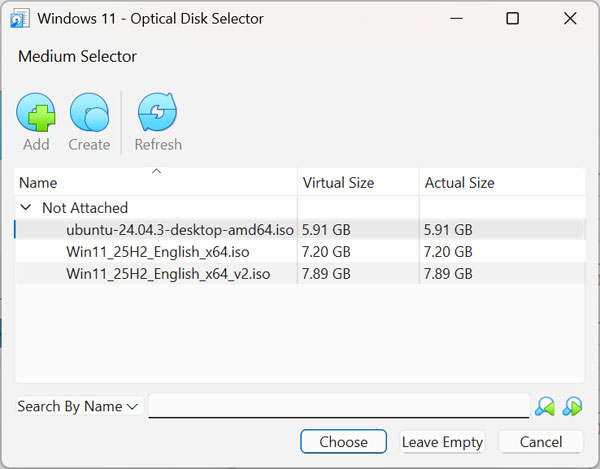The width and height of the screenshot is (600, 469).
Task: Click the search previous match icon
Action: pyautogui.click(x=545, y=406)
